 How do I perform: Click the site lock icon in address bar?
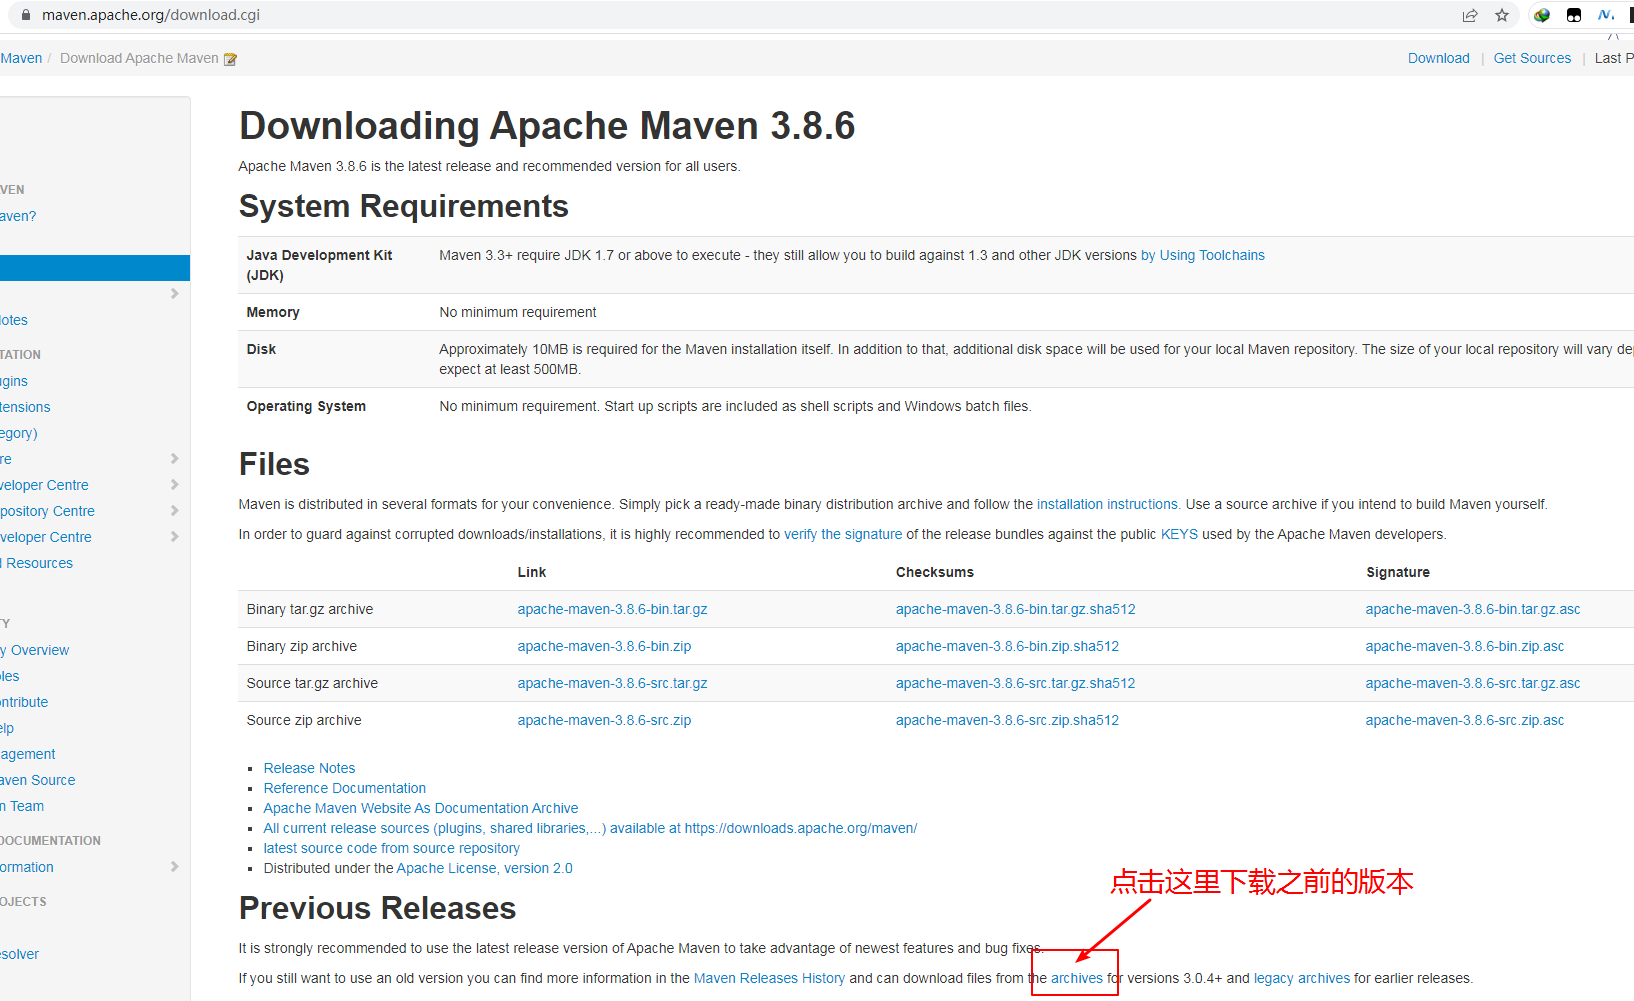[26, 15]
